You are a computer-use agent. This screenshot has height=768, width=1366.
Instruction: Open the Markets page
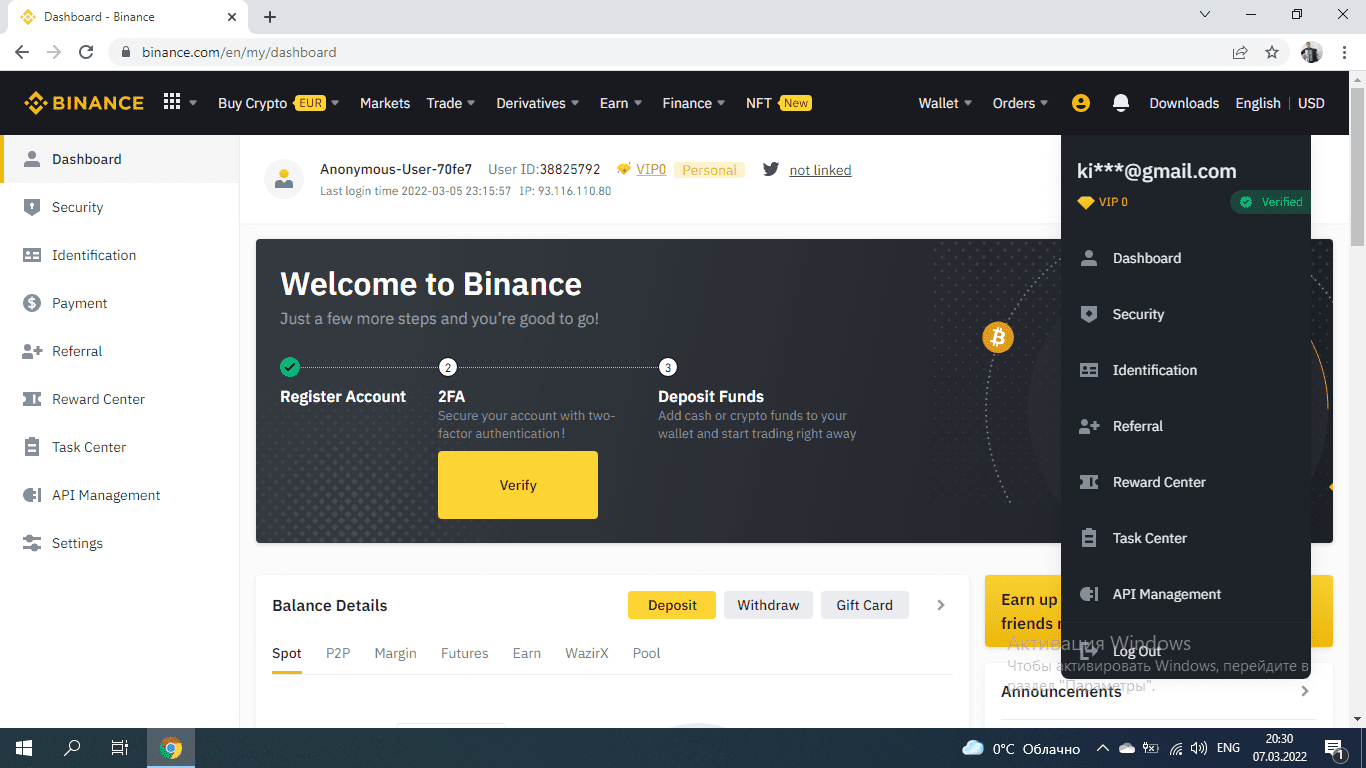[385, 103]
